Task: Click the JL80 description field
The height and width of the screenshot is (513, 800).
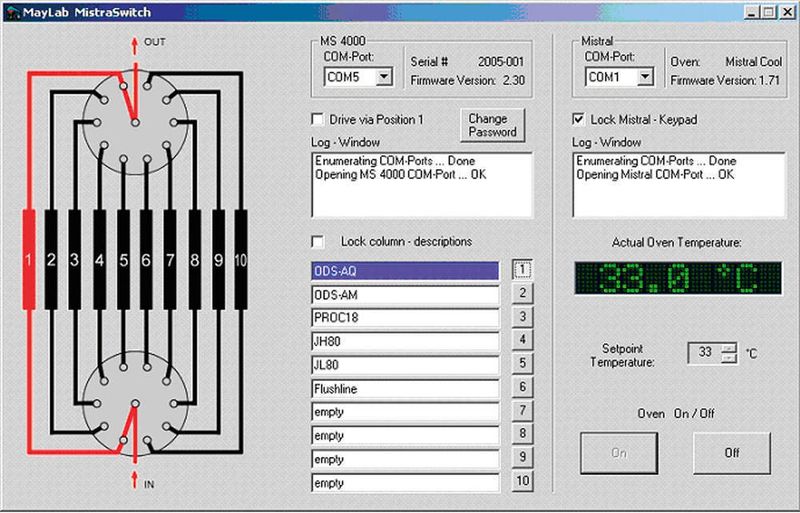Action: click(x=405, y=365)
